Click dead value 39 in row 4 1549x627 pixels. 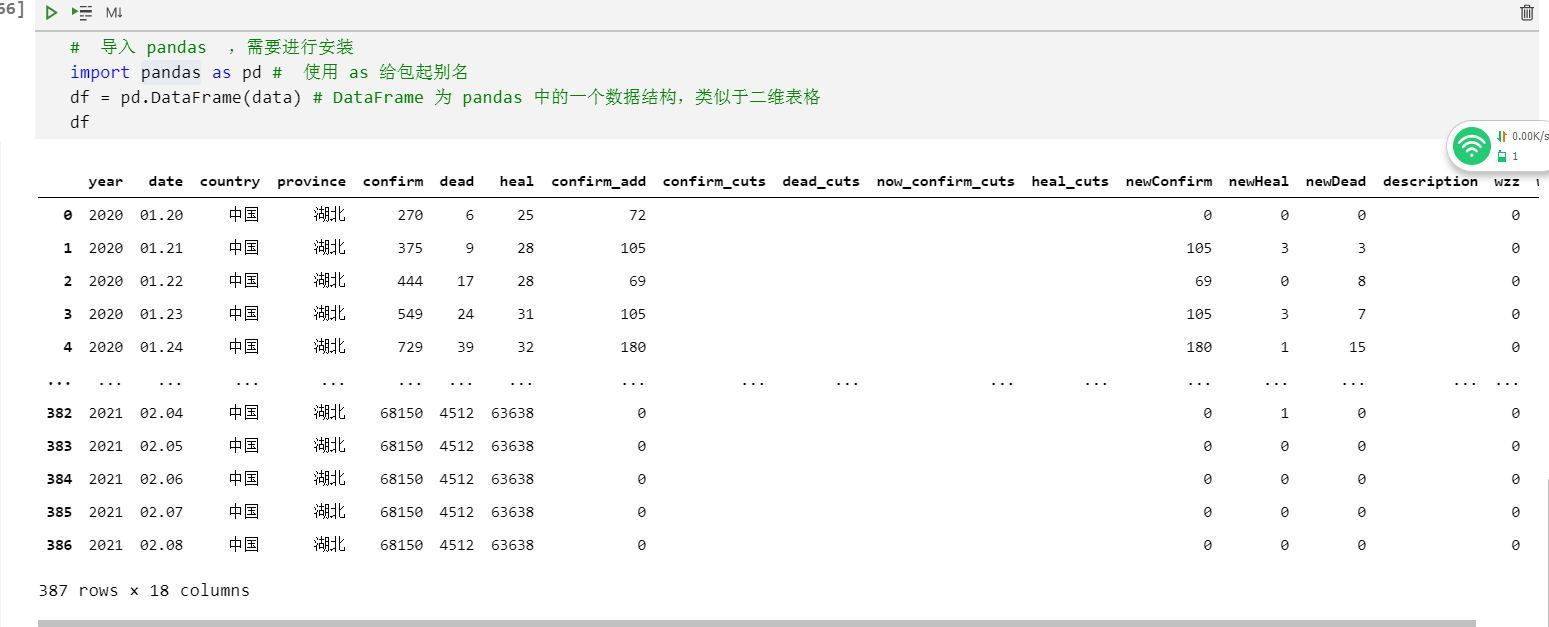[465, 347]
